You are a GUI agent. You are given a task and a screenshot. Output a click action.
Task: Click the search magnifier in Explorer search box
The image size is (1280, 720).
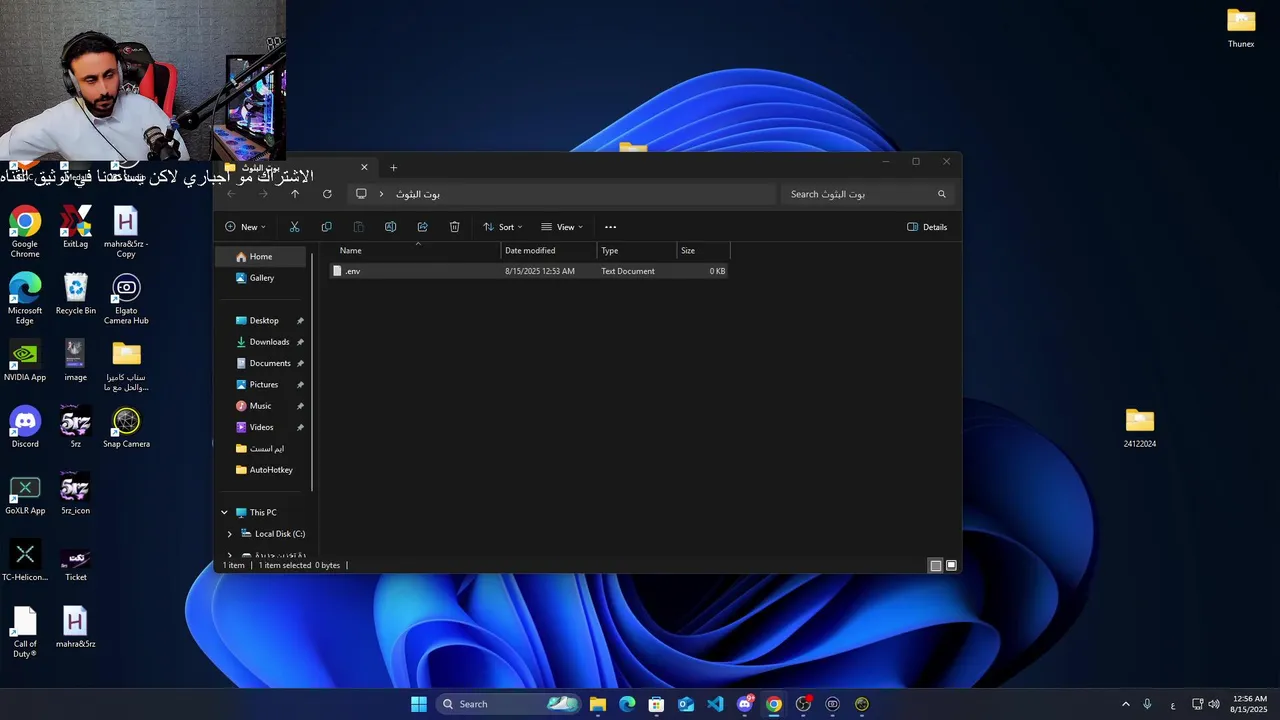click(941, 194)
